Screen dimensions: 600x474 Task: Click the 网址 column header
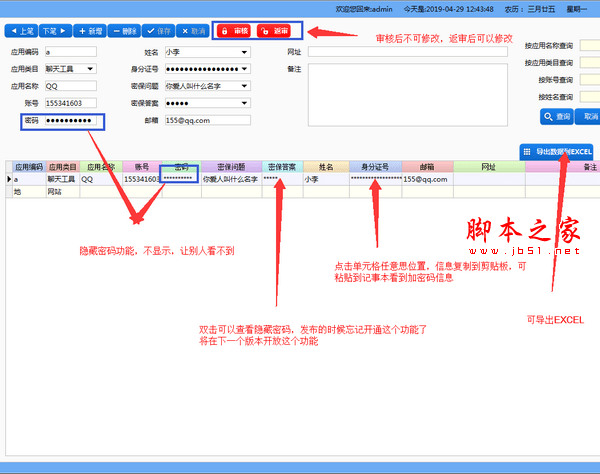point(489,167)
